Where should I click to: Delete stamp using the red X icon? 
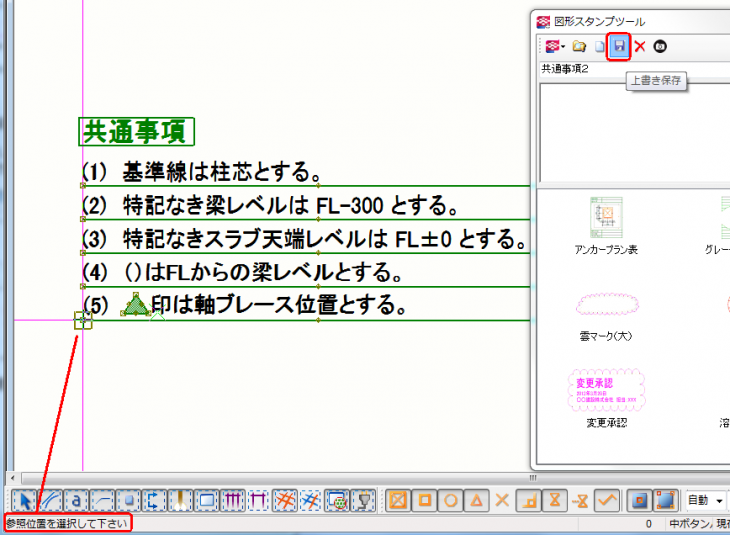(640, 46)
